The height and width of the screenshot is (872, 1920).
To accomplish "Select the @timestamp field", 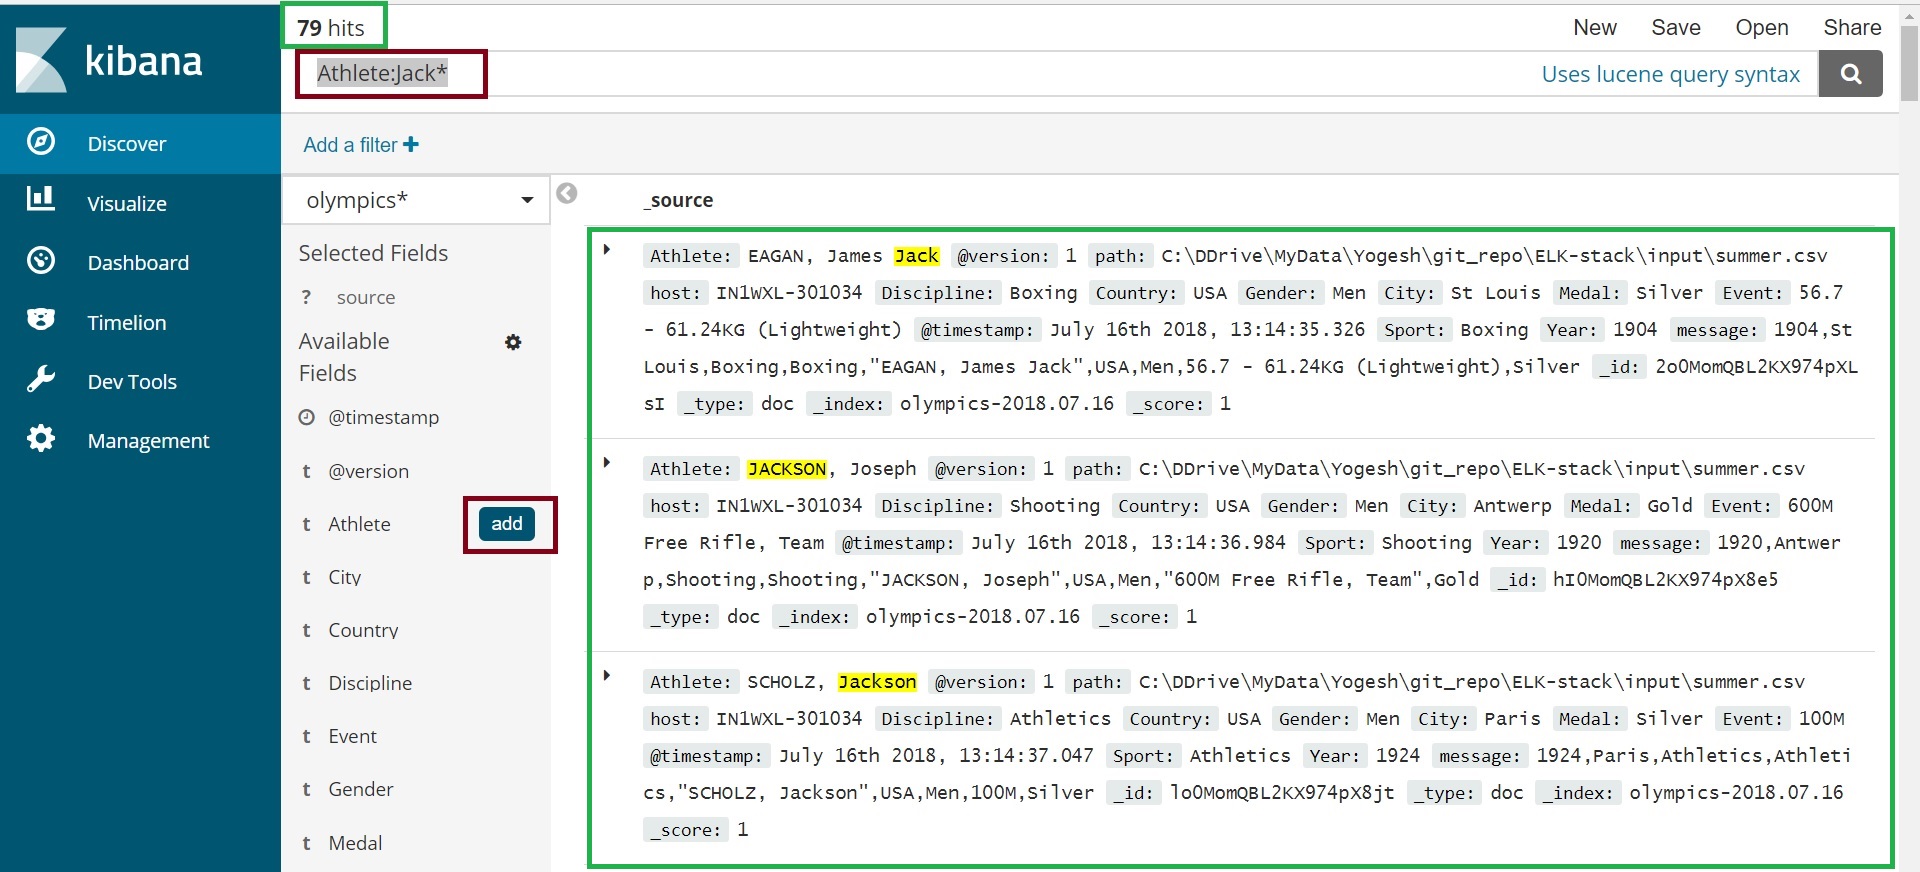I will [x=384, y=418].
